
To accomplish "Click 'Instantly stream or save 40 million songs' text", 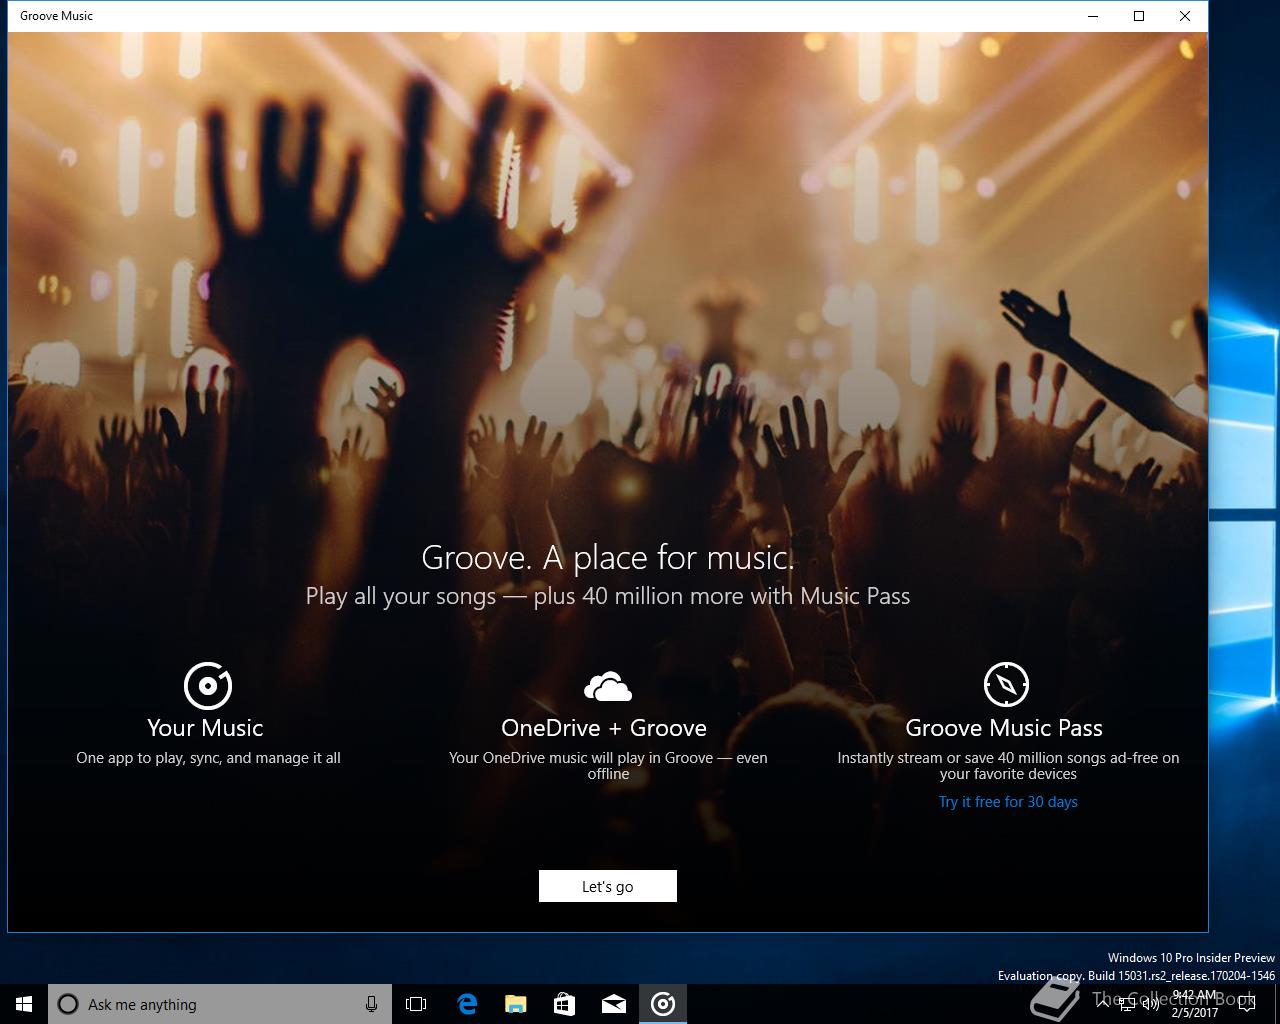I will (x=1008, y=766).
